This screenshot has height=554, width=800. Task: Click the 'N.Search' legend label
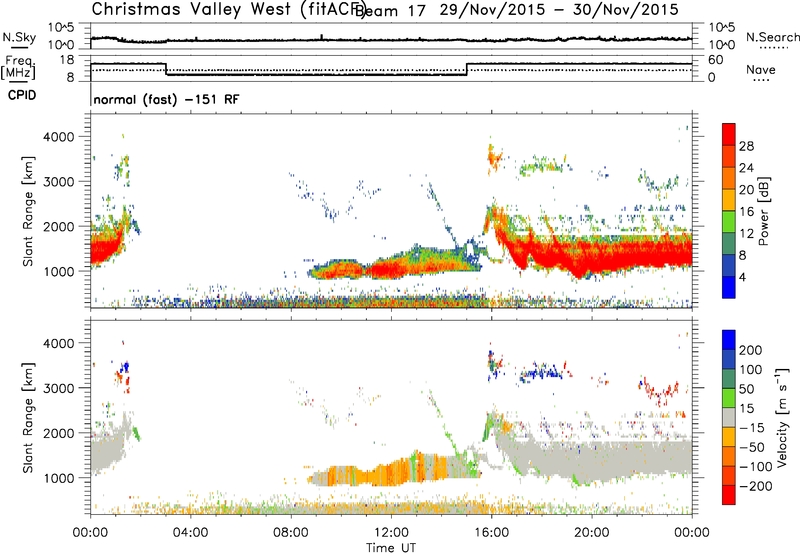(772, 37)
